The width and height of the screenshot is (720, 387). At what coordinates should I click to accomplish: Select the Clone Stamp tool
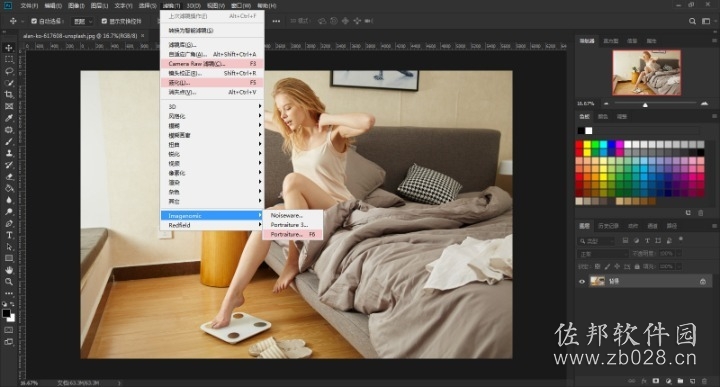pyautogui.click(x=9, y=153)
